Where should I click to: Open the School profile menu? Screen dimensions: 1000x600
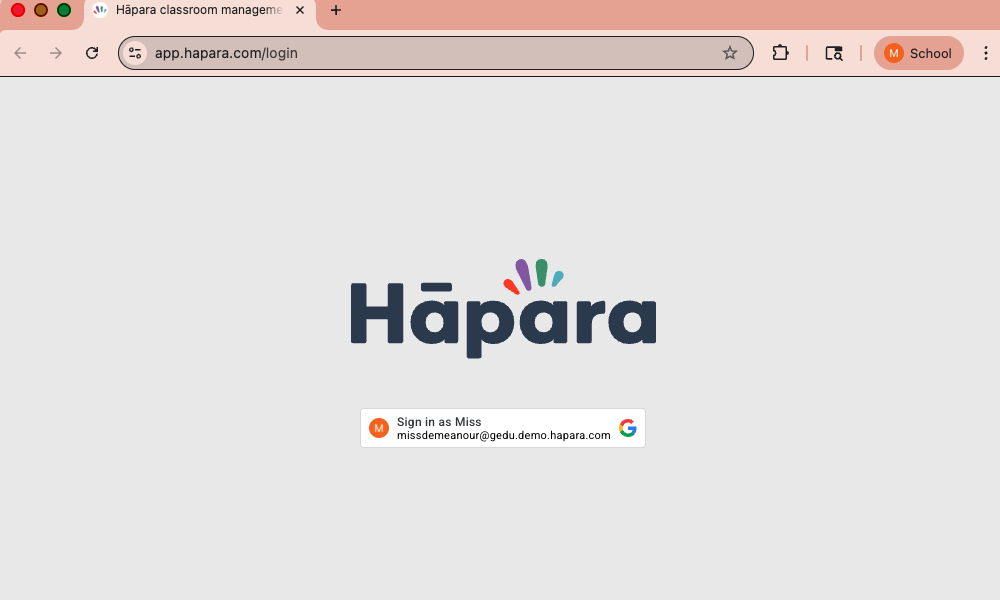pos(918,53)
